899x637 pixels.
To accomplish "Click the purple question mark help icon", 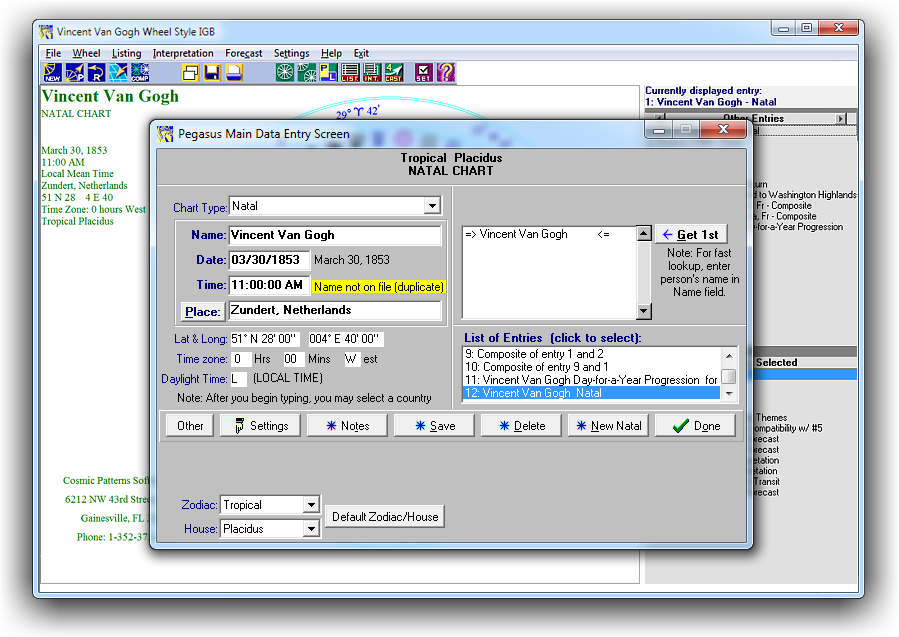I will click(446, 73).
